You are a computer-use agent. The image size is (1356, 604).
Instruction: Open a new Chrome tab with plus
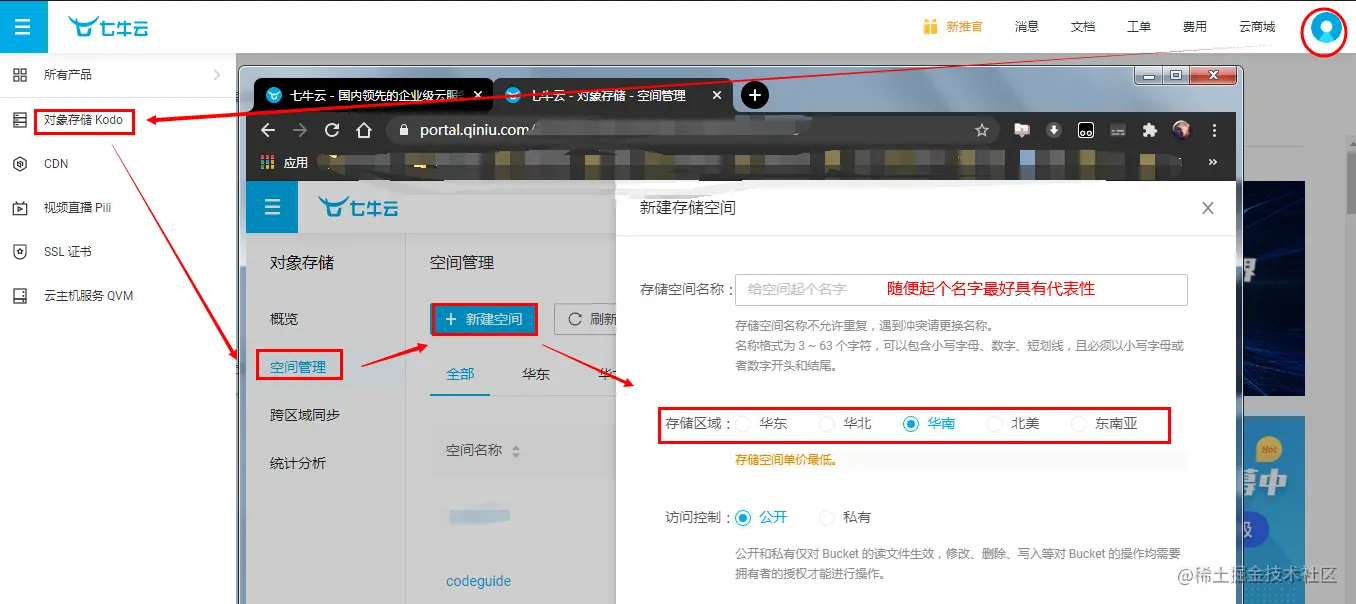755,95
